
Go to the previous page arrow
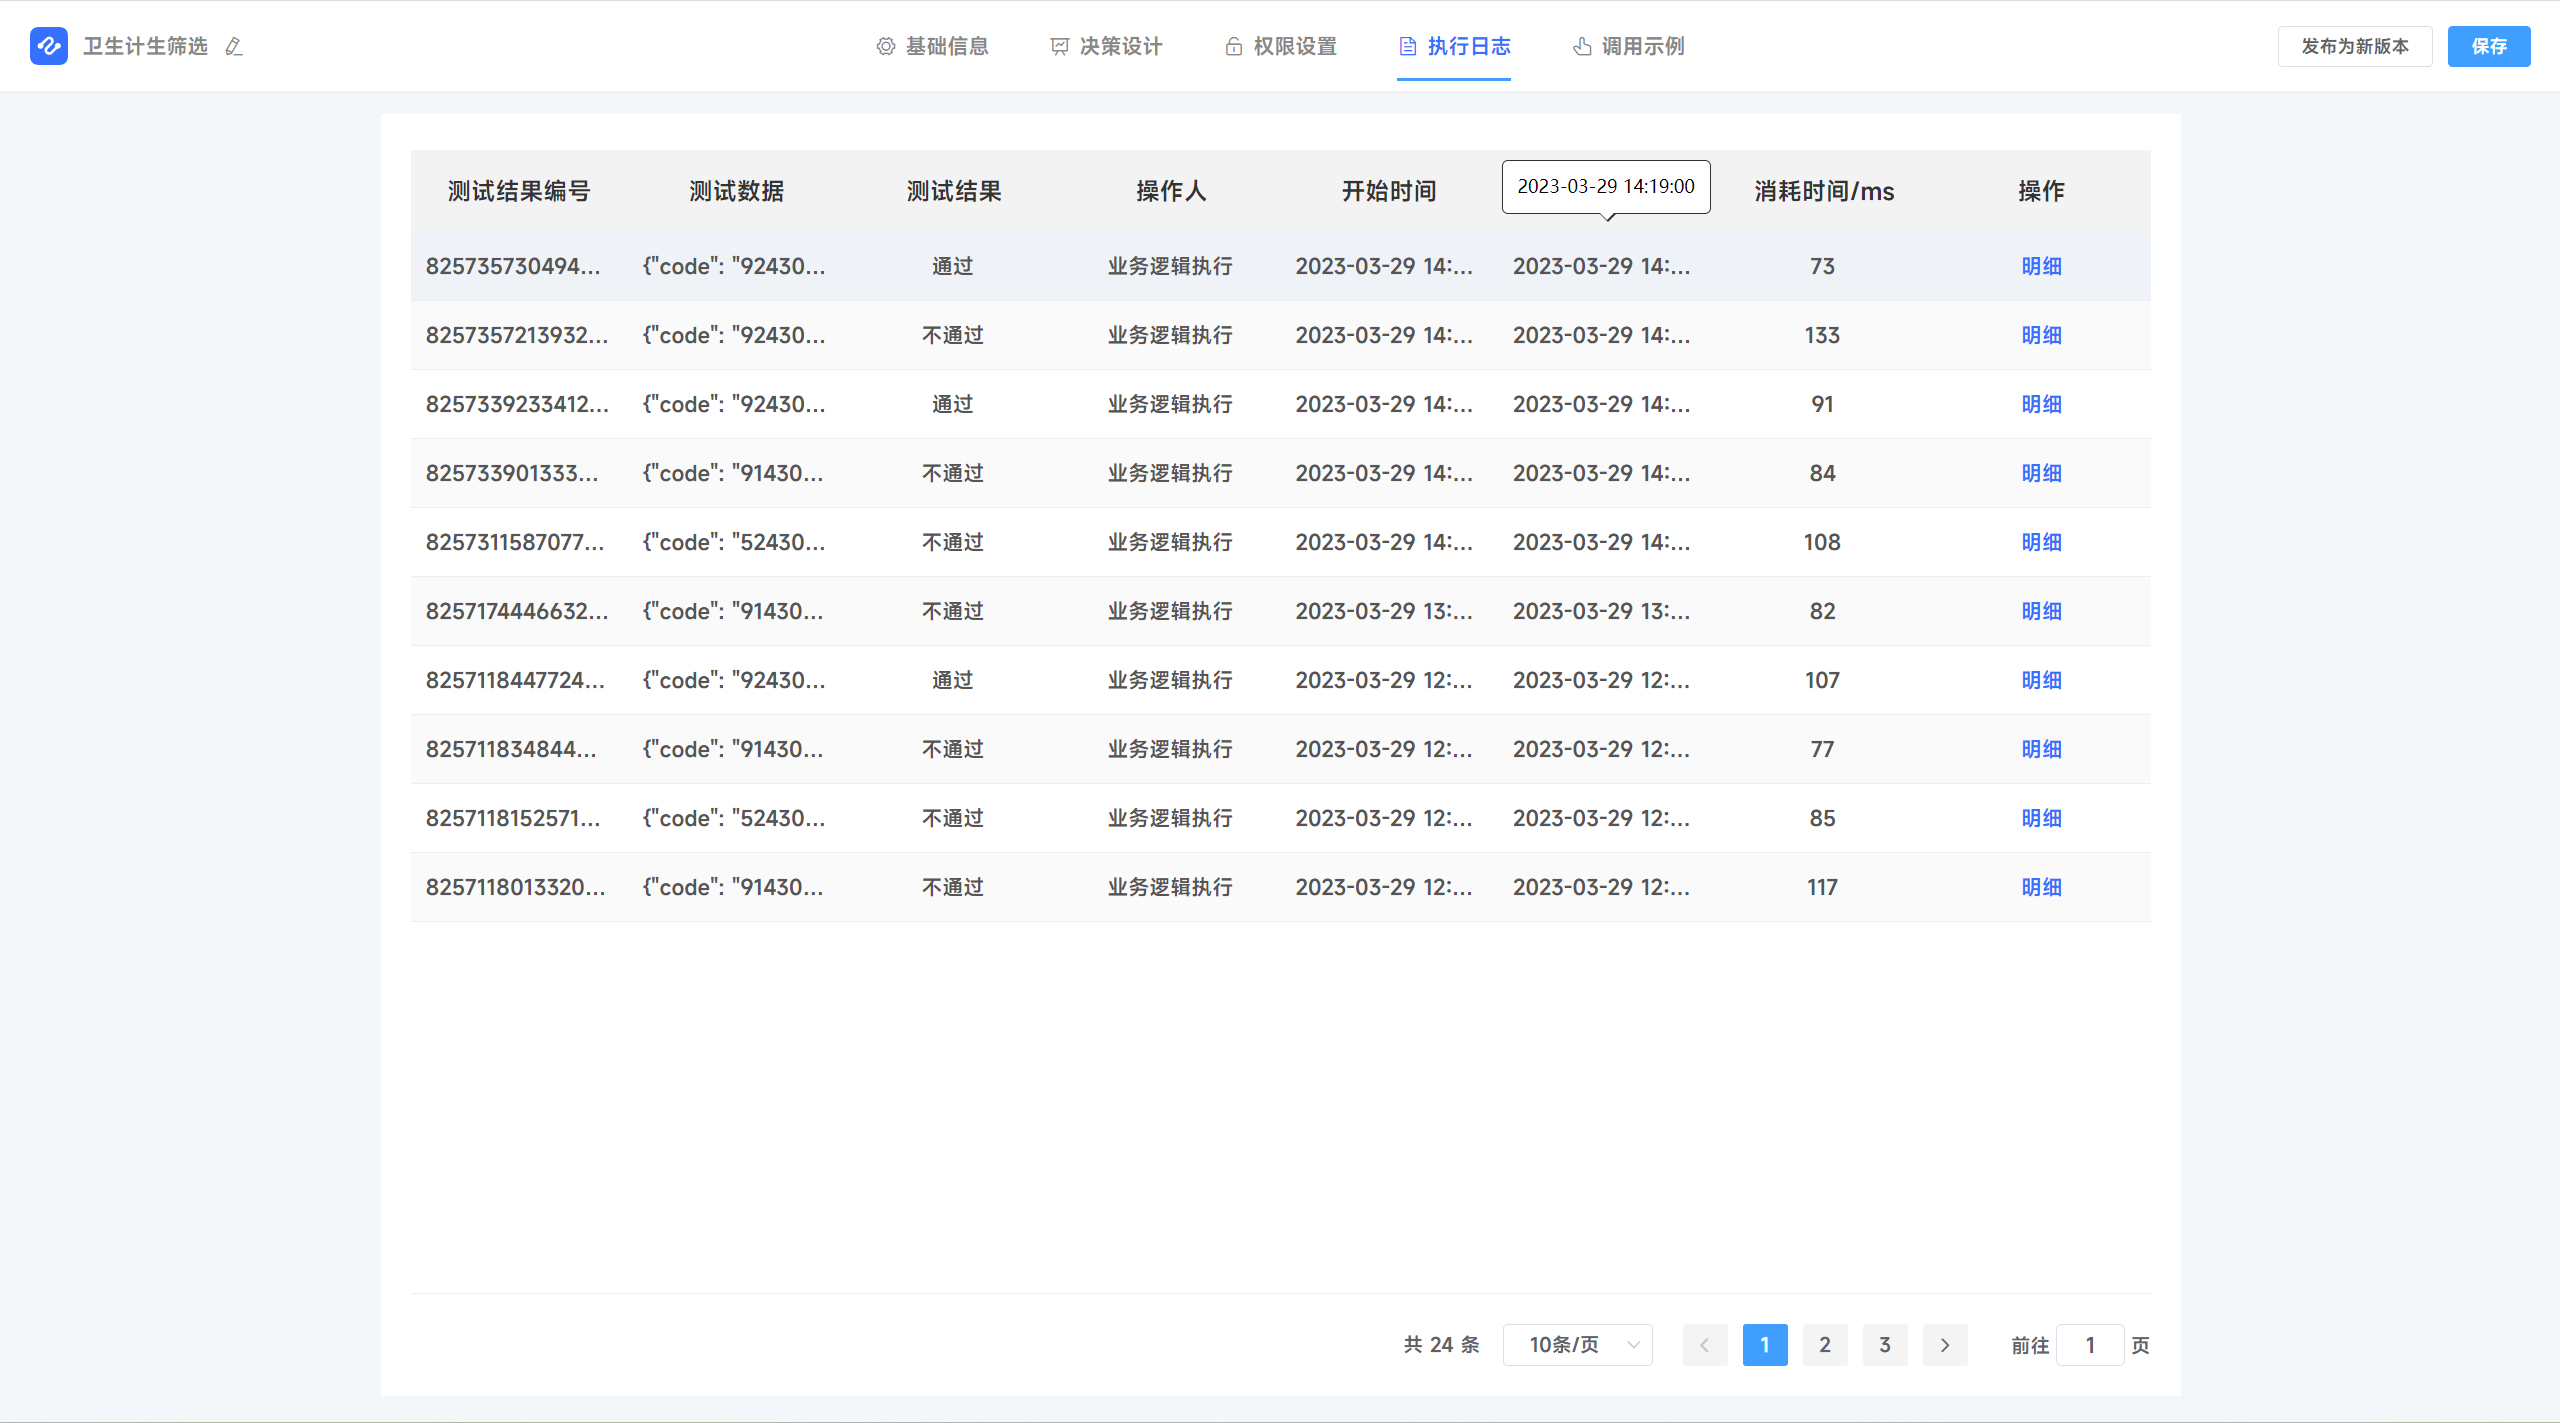1705,1345
